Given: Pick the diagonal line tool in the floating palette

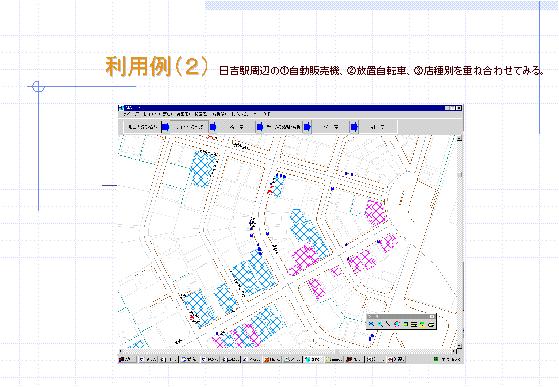Looking at the screenshot, I should 388,324.
